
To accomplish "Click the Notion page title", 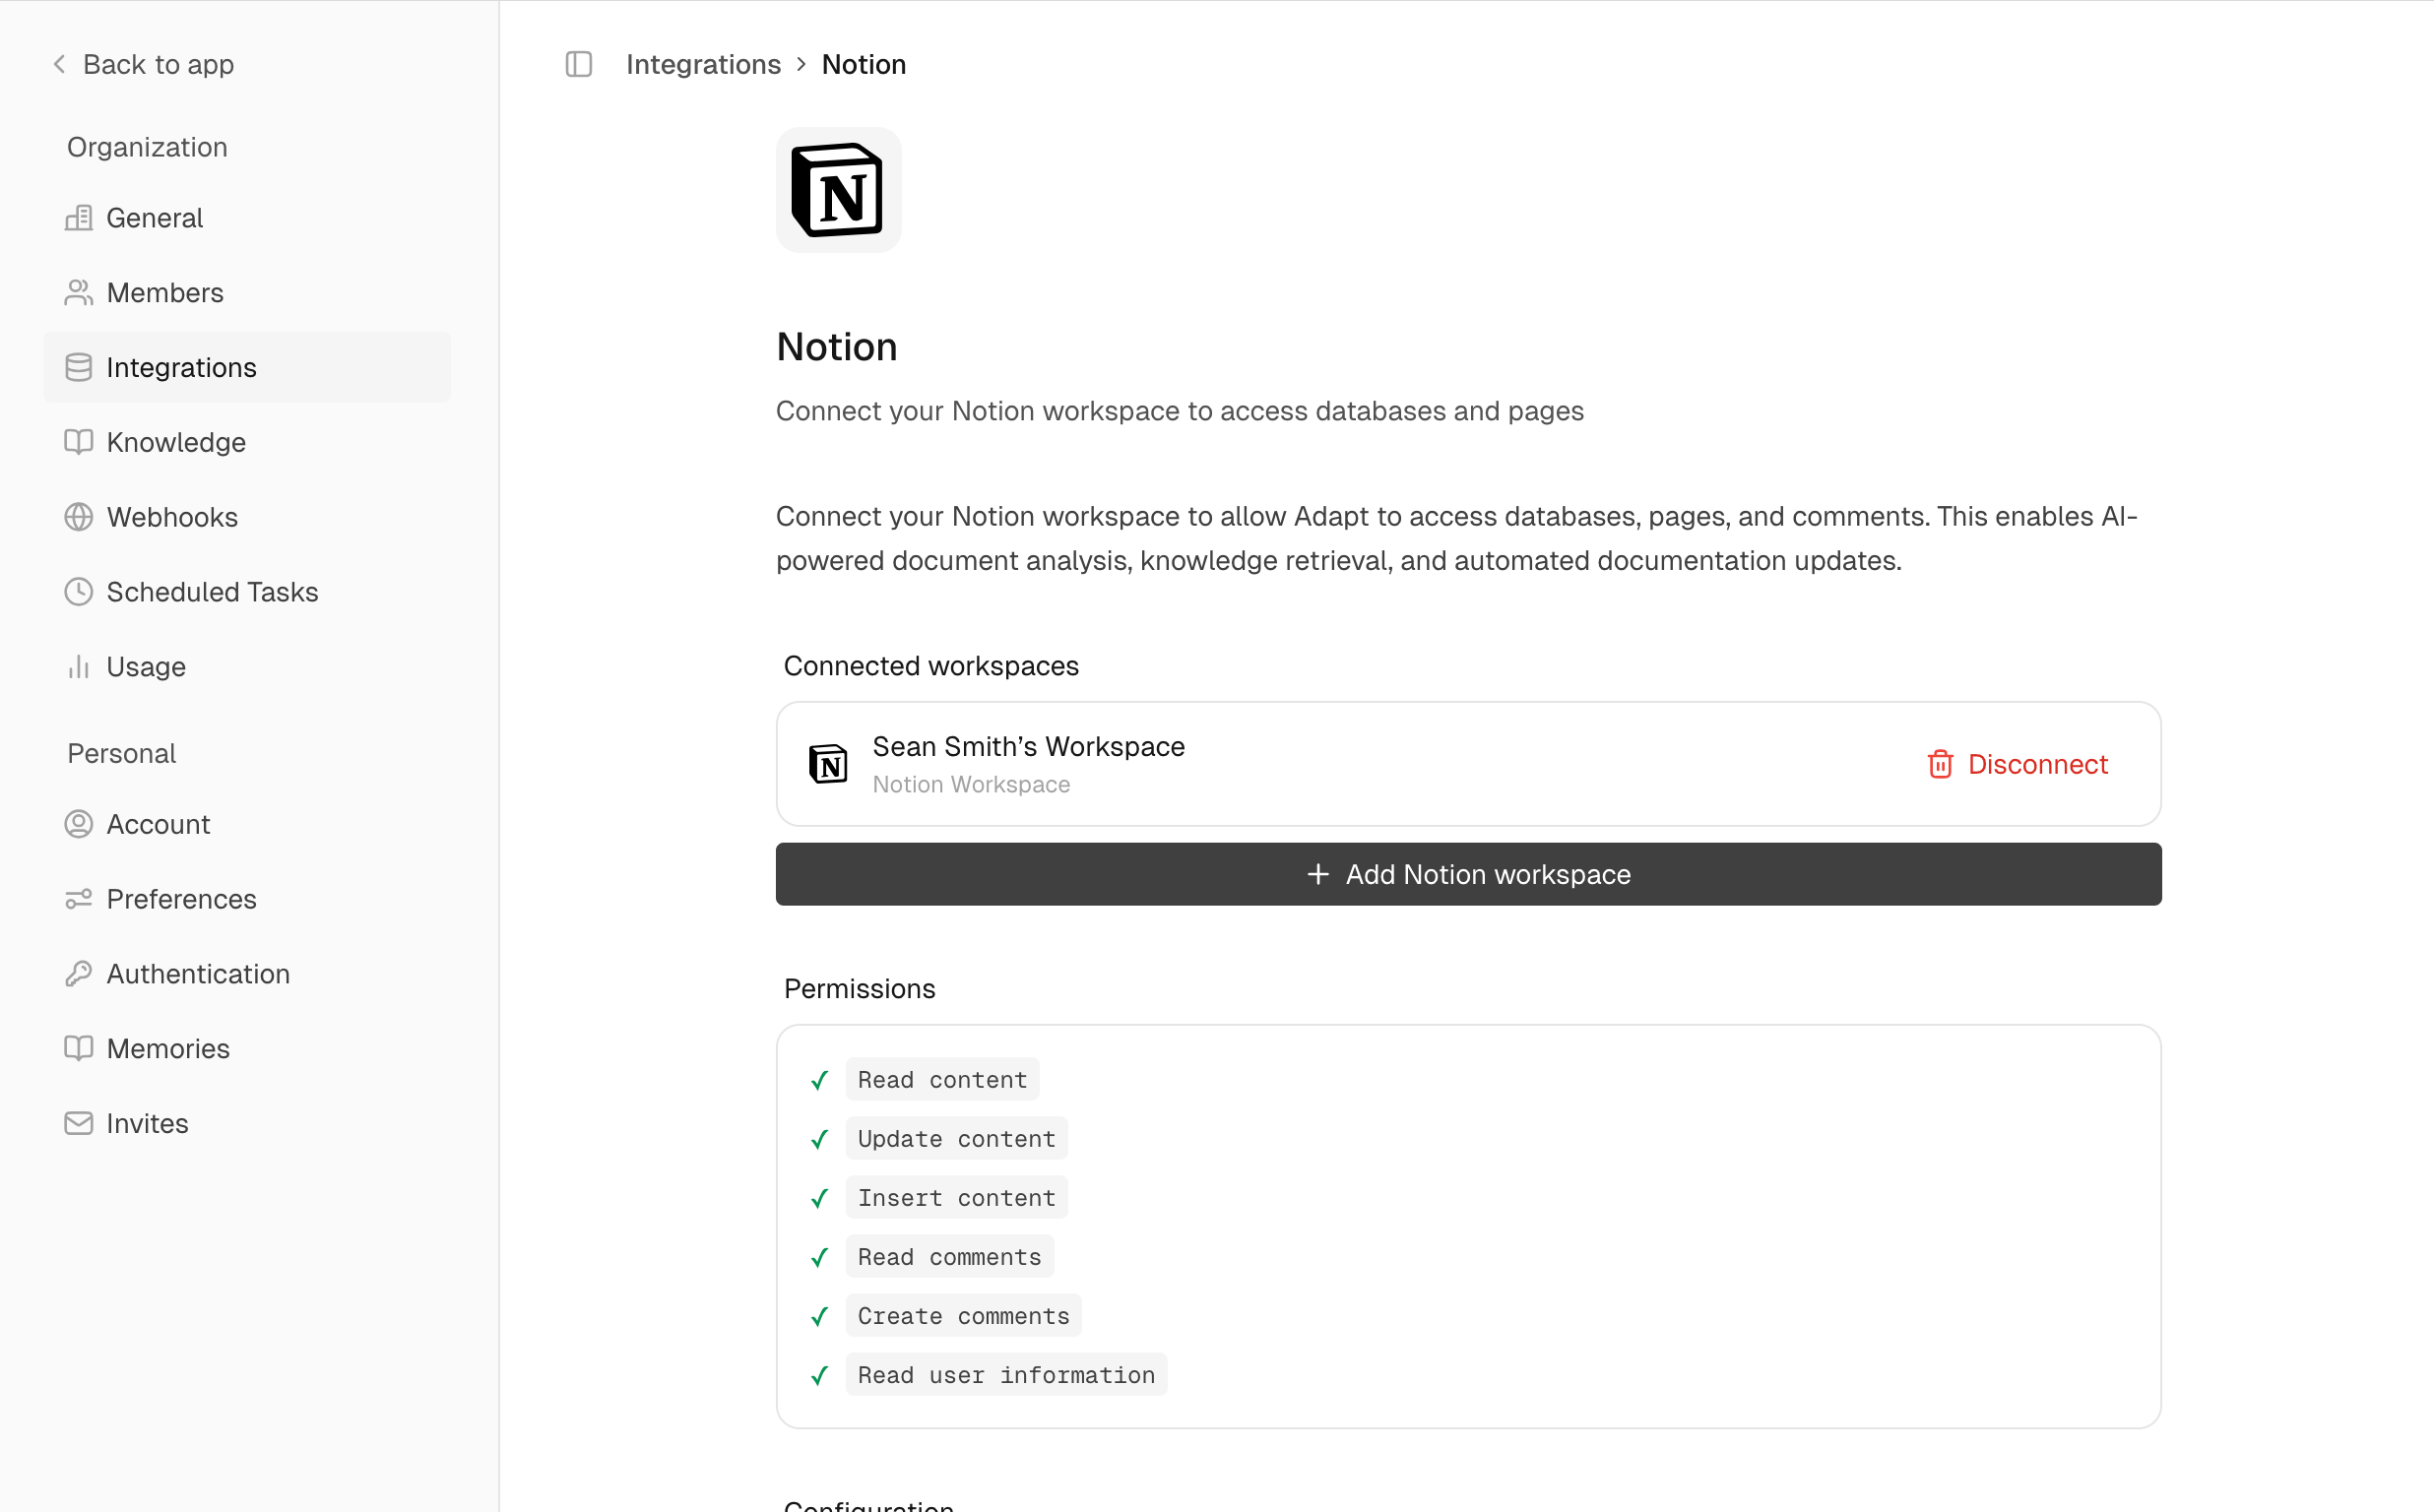I will pos(837,347).
